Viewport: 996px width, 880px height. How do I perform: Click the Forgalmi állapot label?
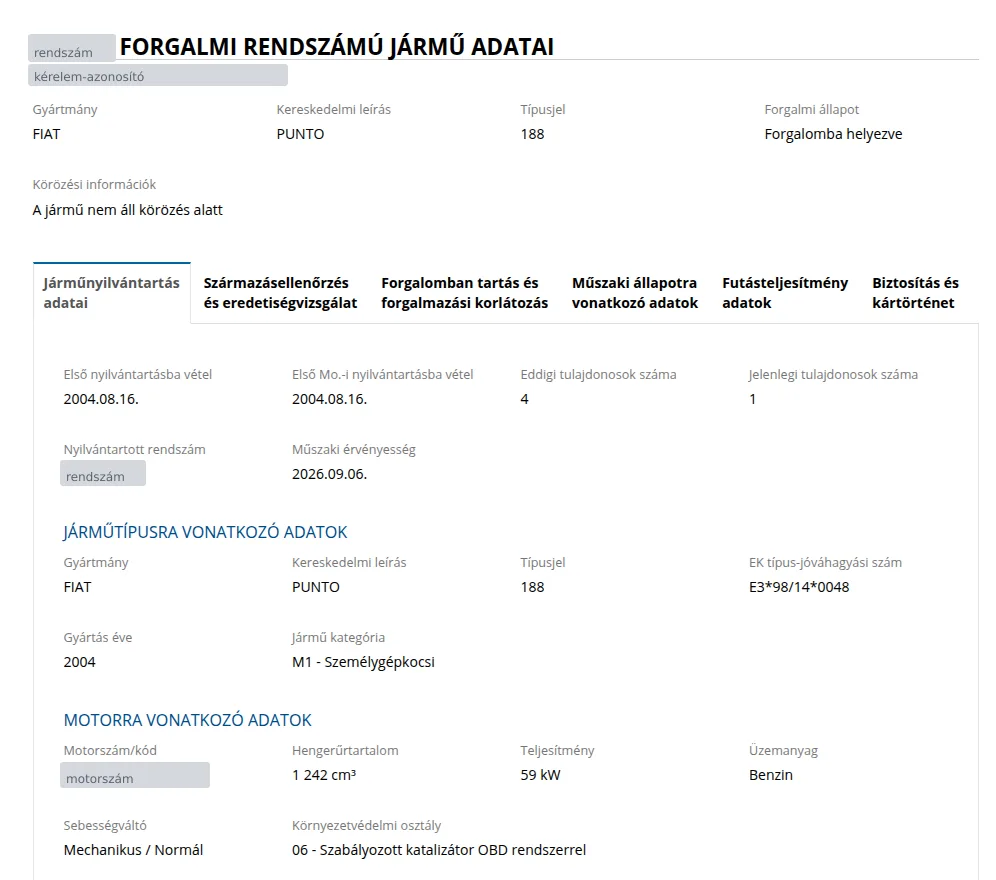(x=811, y=109)
